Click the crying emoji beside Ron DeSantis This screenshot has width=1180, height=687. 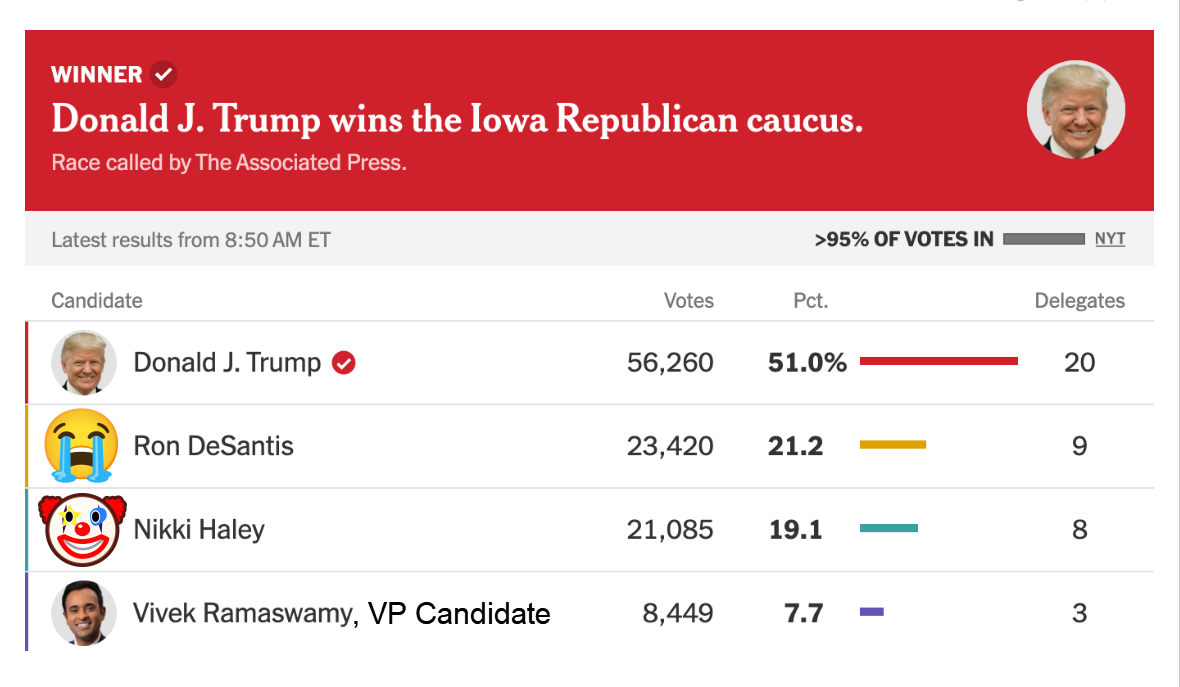coord(82,446)
